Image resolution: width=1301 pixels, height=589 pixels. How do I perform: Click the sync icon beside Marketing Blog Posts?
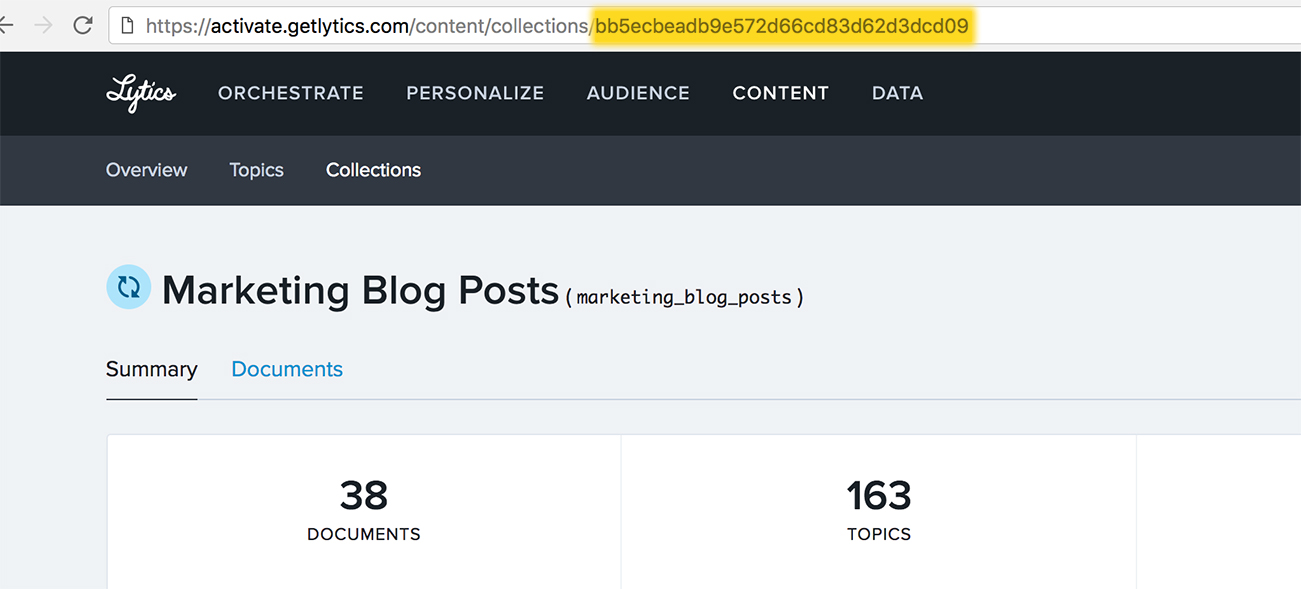coord(128,287)
